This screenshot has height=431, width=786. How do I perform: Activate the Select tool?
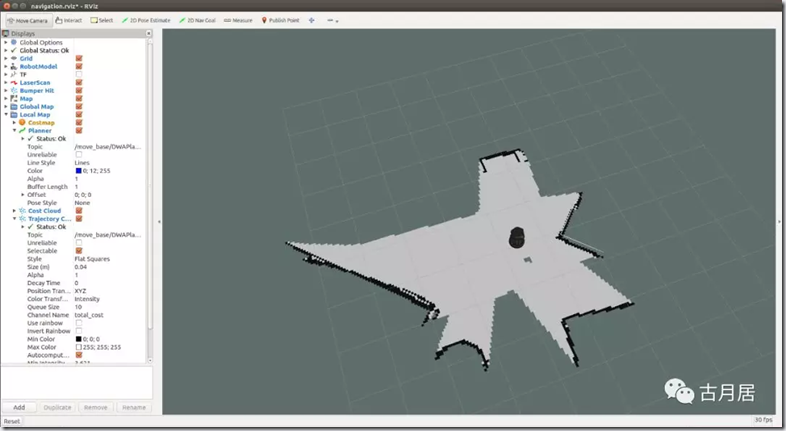[102, 21]
